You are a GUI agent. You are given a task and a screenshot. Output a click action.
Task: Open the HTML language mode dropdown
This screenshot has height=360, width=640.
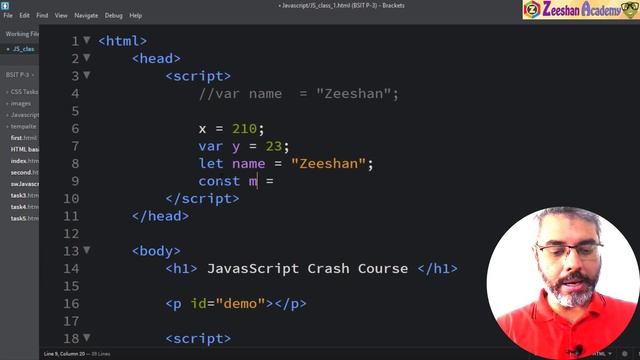coord(602,354)
